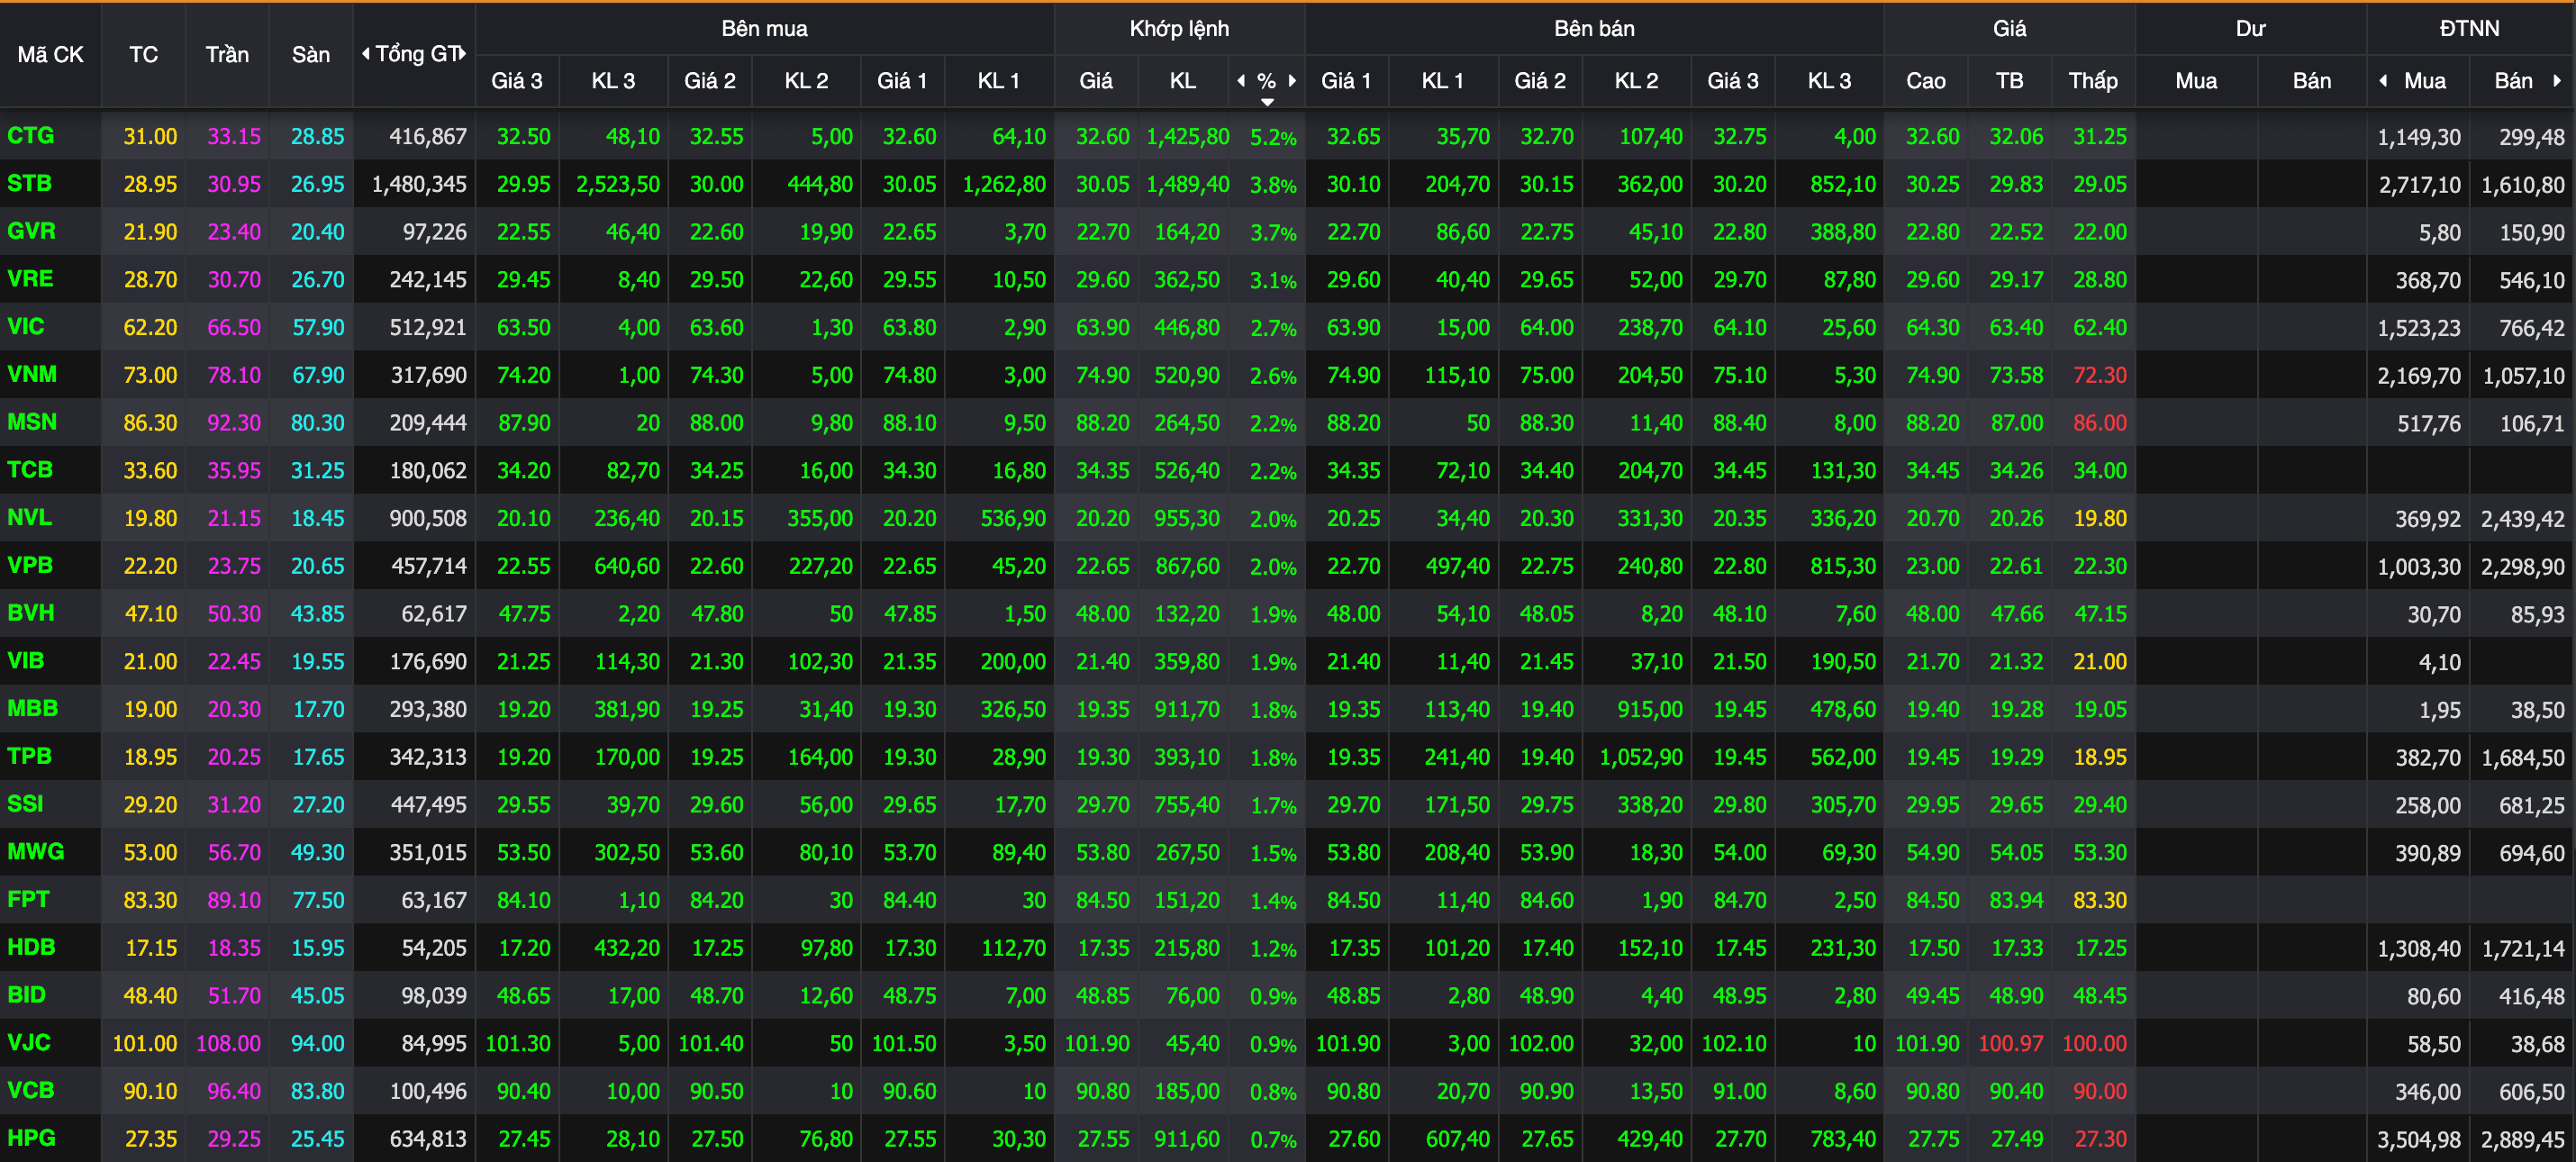Click STB's bid volume 2,523,50
This screenshot has width=2576, height=1162.
pyautogui.click(x=618, y=184)
